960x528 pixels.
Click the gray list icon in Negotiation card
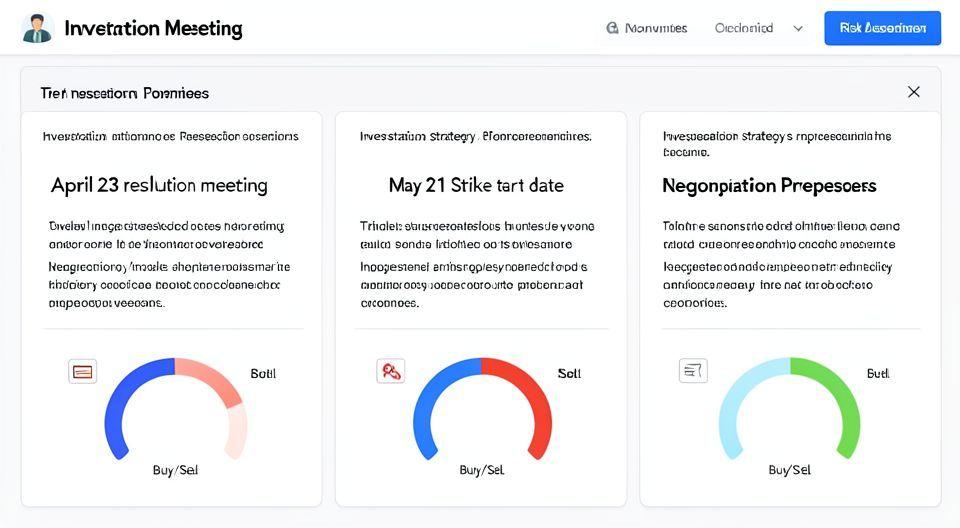pyautogui.click(x=692, y=371)
